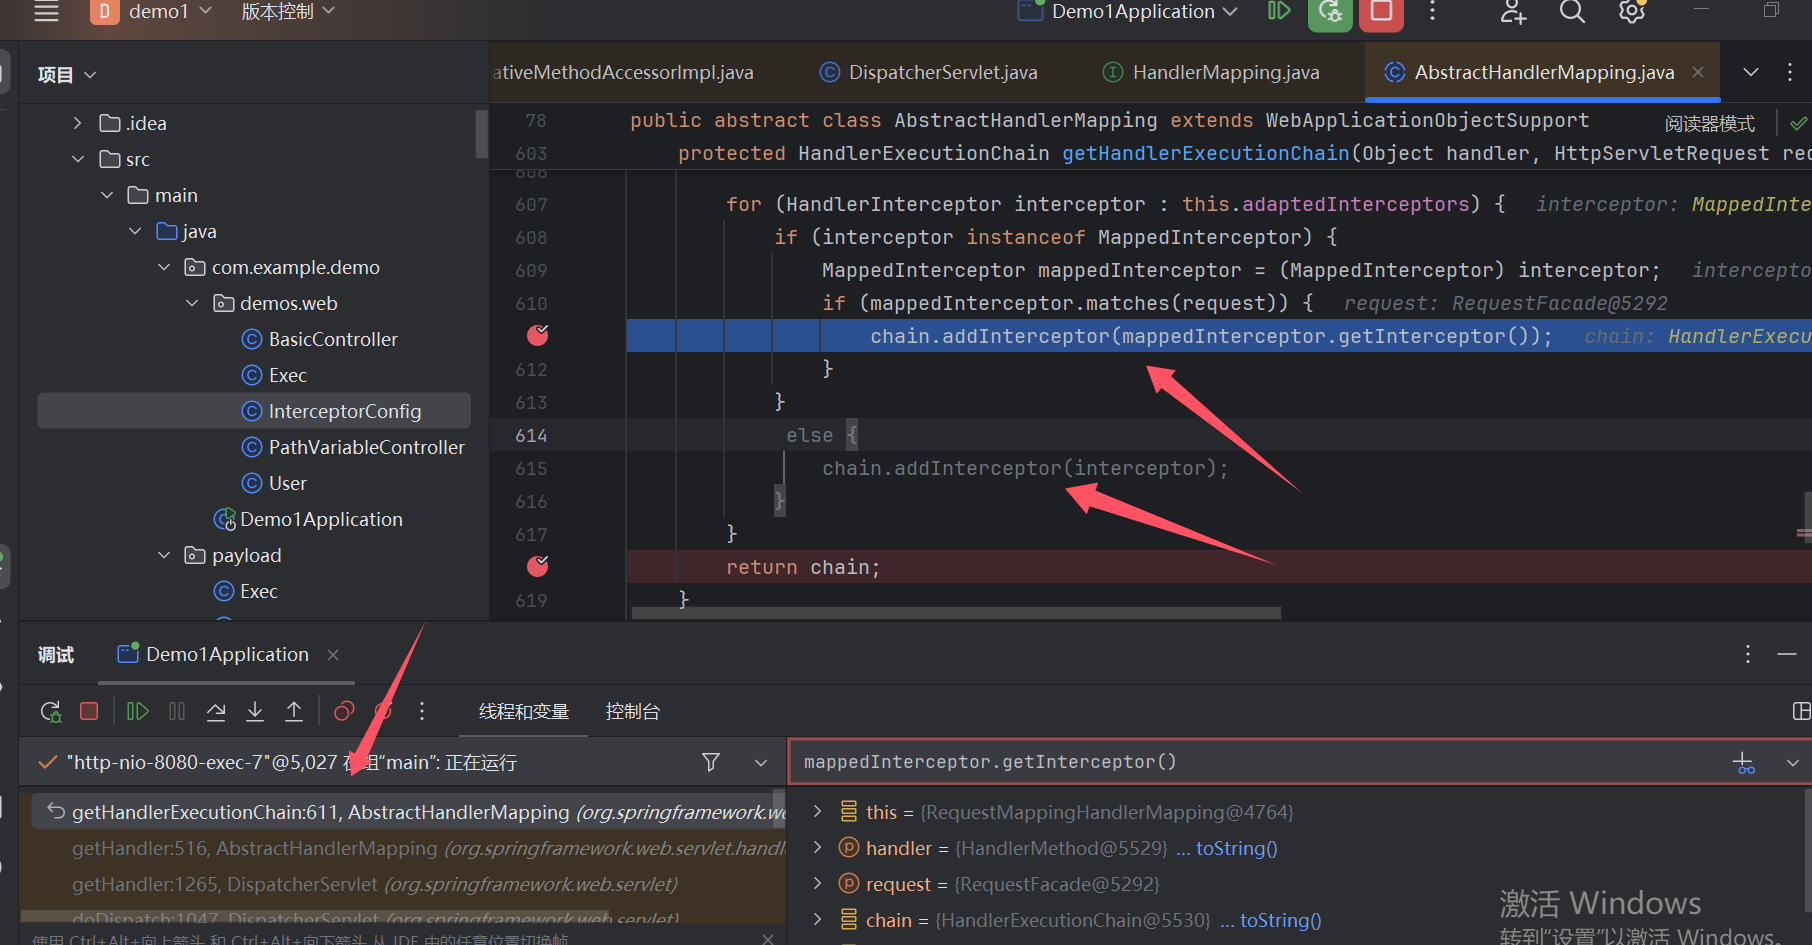Open the thread selector dropdown
The width and height of the screenshot is (1812, 945).
[761, 763]
